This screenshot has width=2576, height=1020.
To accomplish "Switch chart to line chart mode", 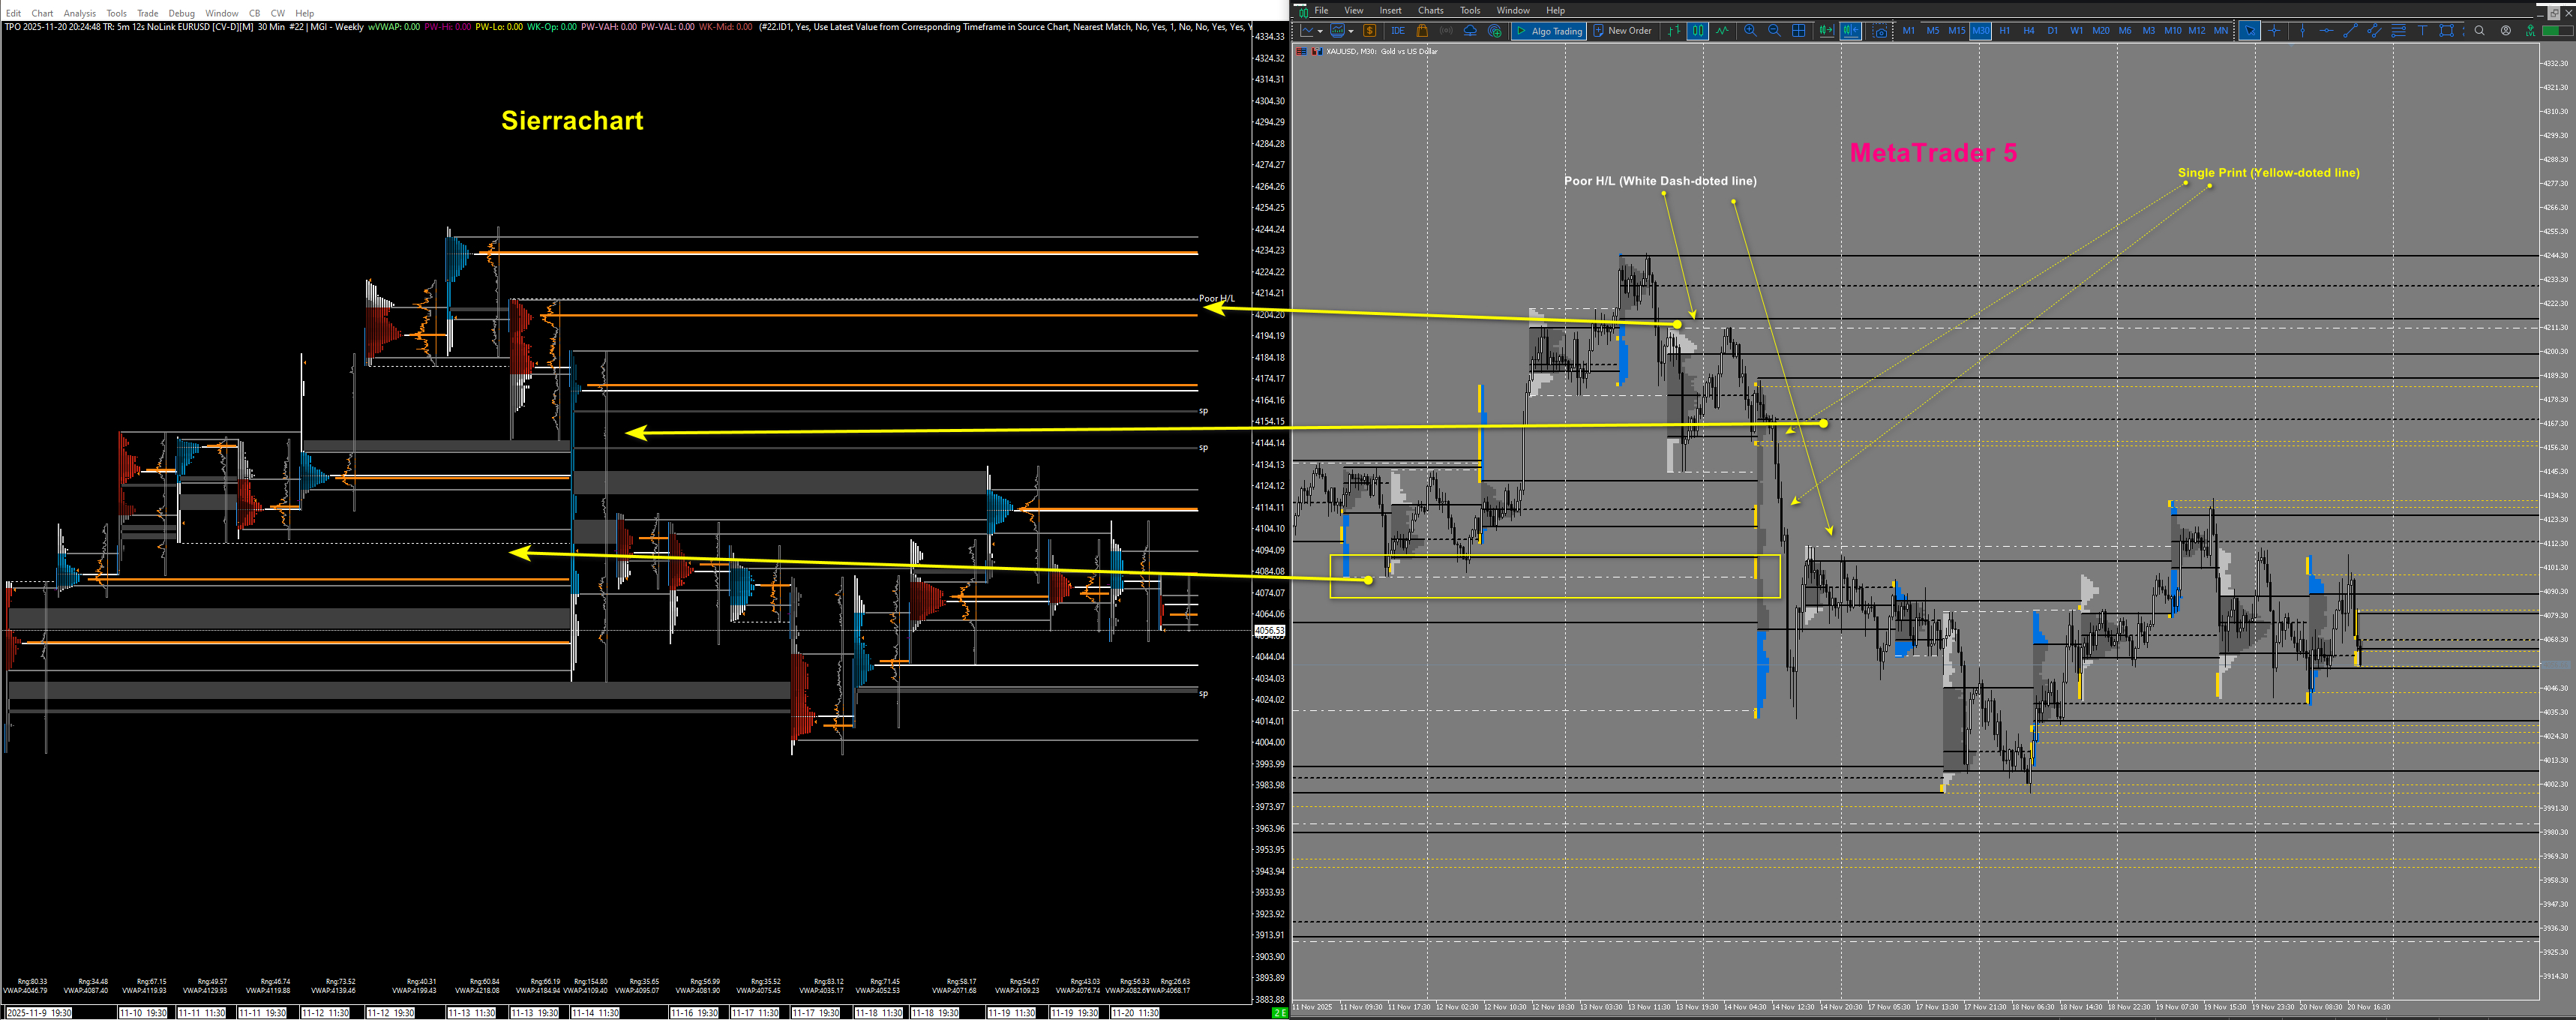I will coord(1723,31).
